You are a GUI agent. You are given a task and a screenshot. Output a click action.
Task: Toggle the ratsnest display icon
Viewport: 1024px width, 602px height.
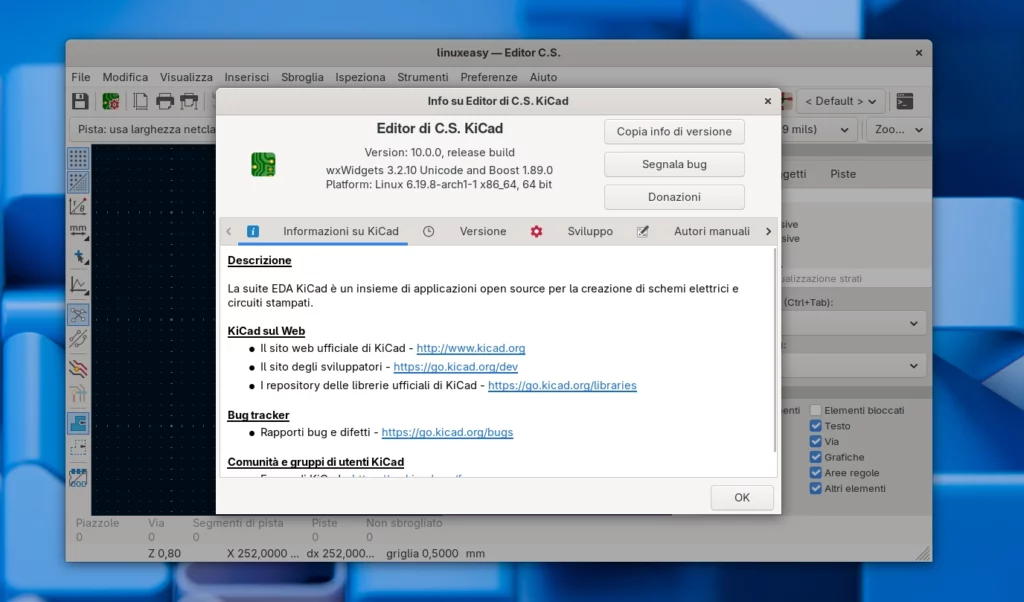click(x=78, y=314)
